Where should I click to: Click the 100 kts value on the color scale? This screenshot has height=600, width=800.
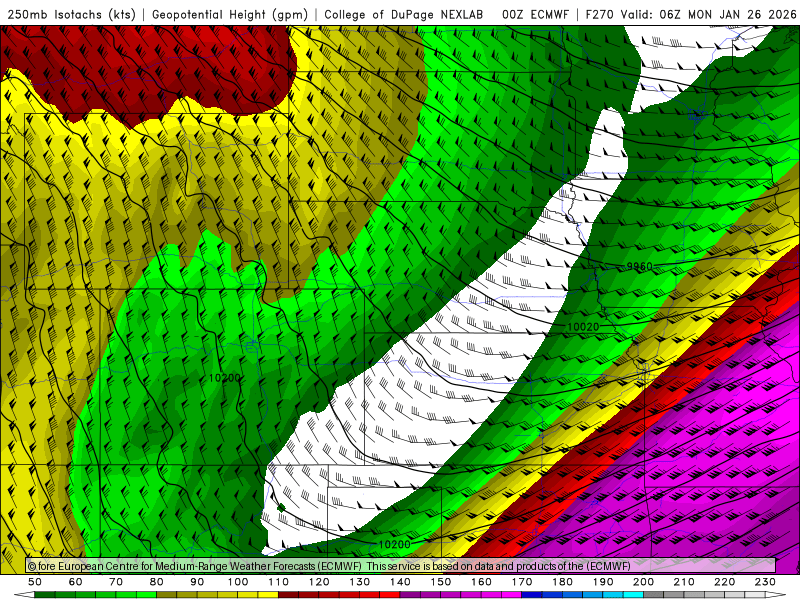[x=238, y=582]
